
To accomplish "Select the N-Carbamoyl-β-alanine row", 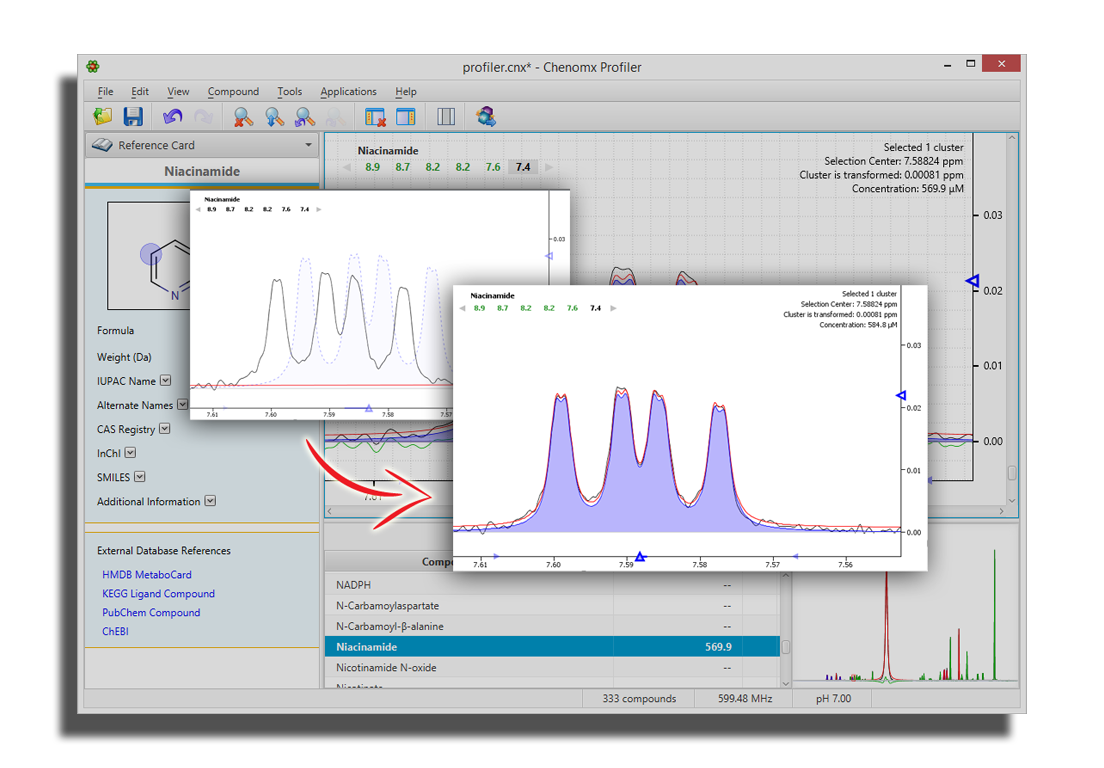I will [x=552, y=626].
